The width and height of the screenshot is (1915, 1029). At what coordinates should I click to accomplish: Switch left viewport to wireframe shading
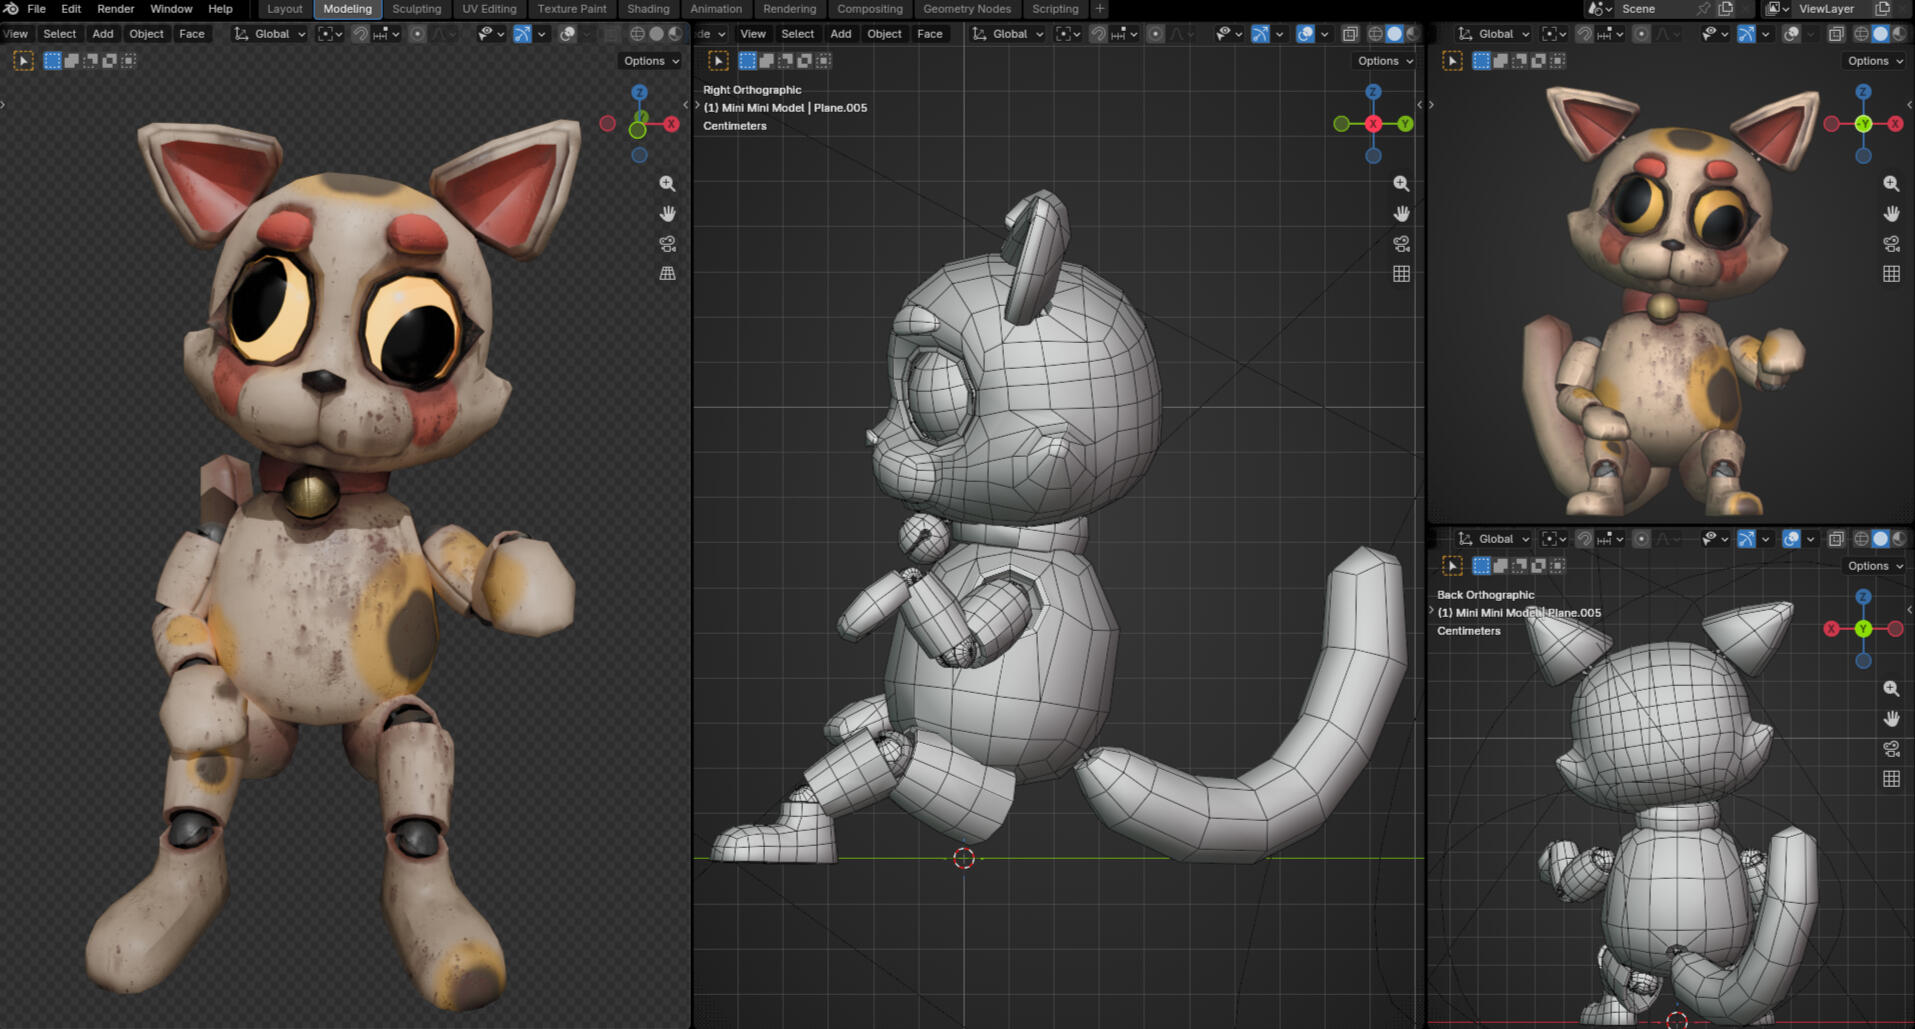point(637,34)
